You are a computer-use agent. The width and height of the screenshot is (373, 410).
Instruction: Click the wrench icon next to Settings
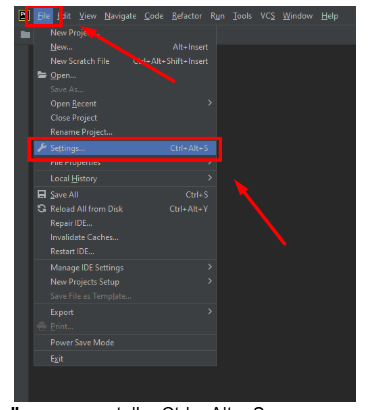(x=42, y=148)
